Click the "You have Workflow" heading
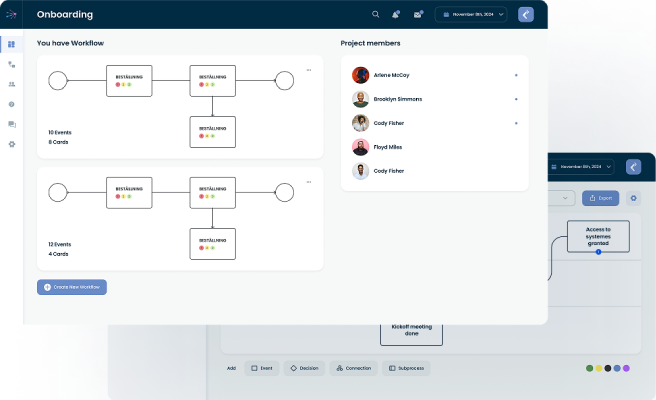Image resolution: width=656 pixels, height=400 pixels. pyautogui.click(x=70, y=43)
